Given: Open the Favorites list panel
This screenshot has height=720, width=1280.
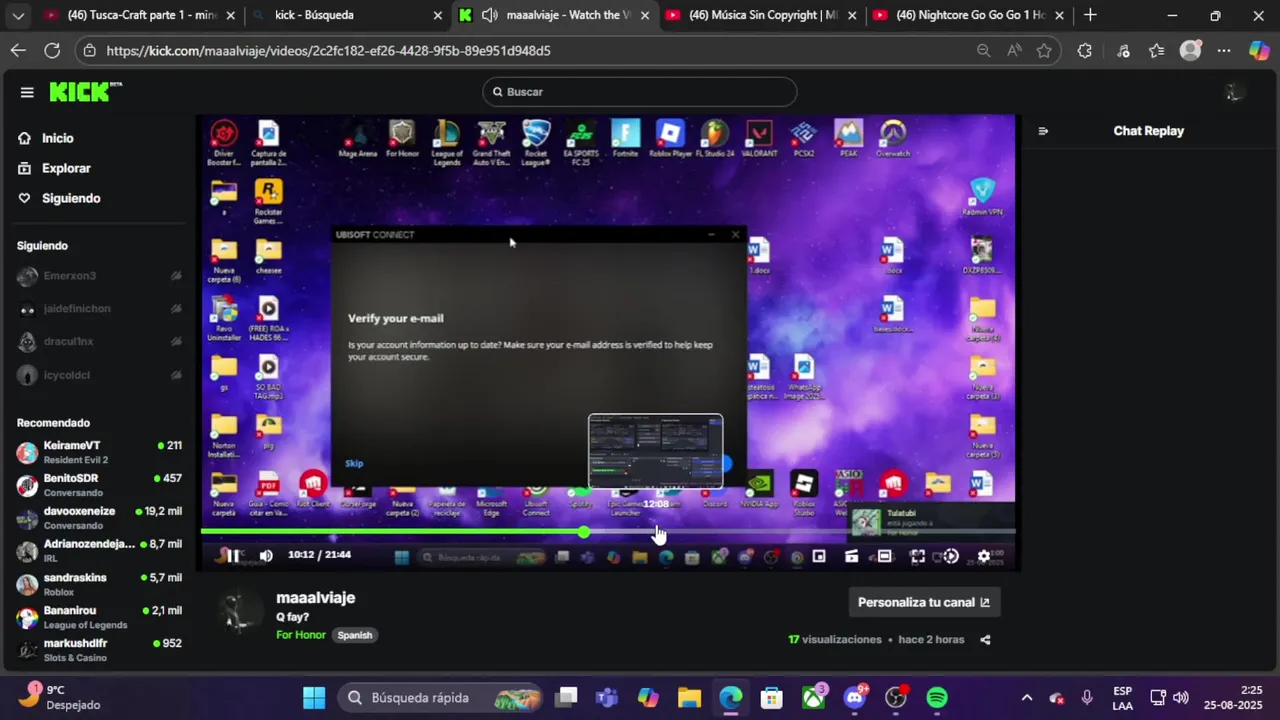Looking at the screenshot, I should (1157, 50).
